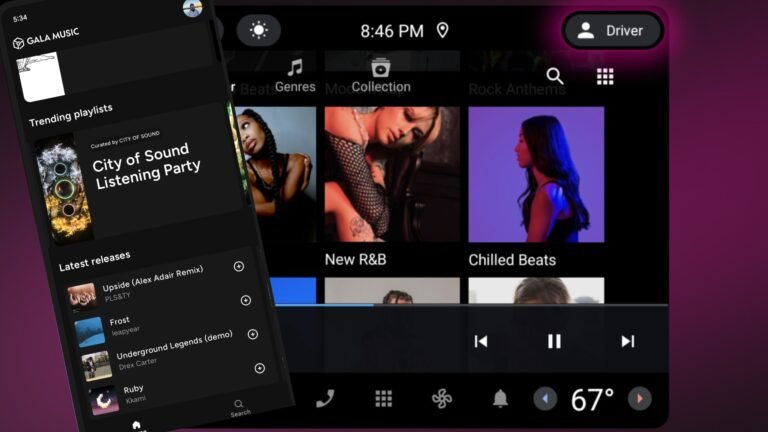Select the New R&B album cover
768x432 pixels.
pos(392,174)
